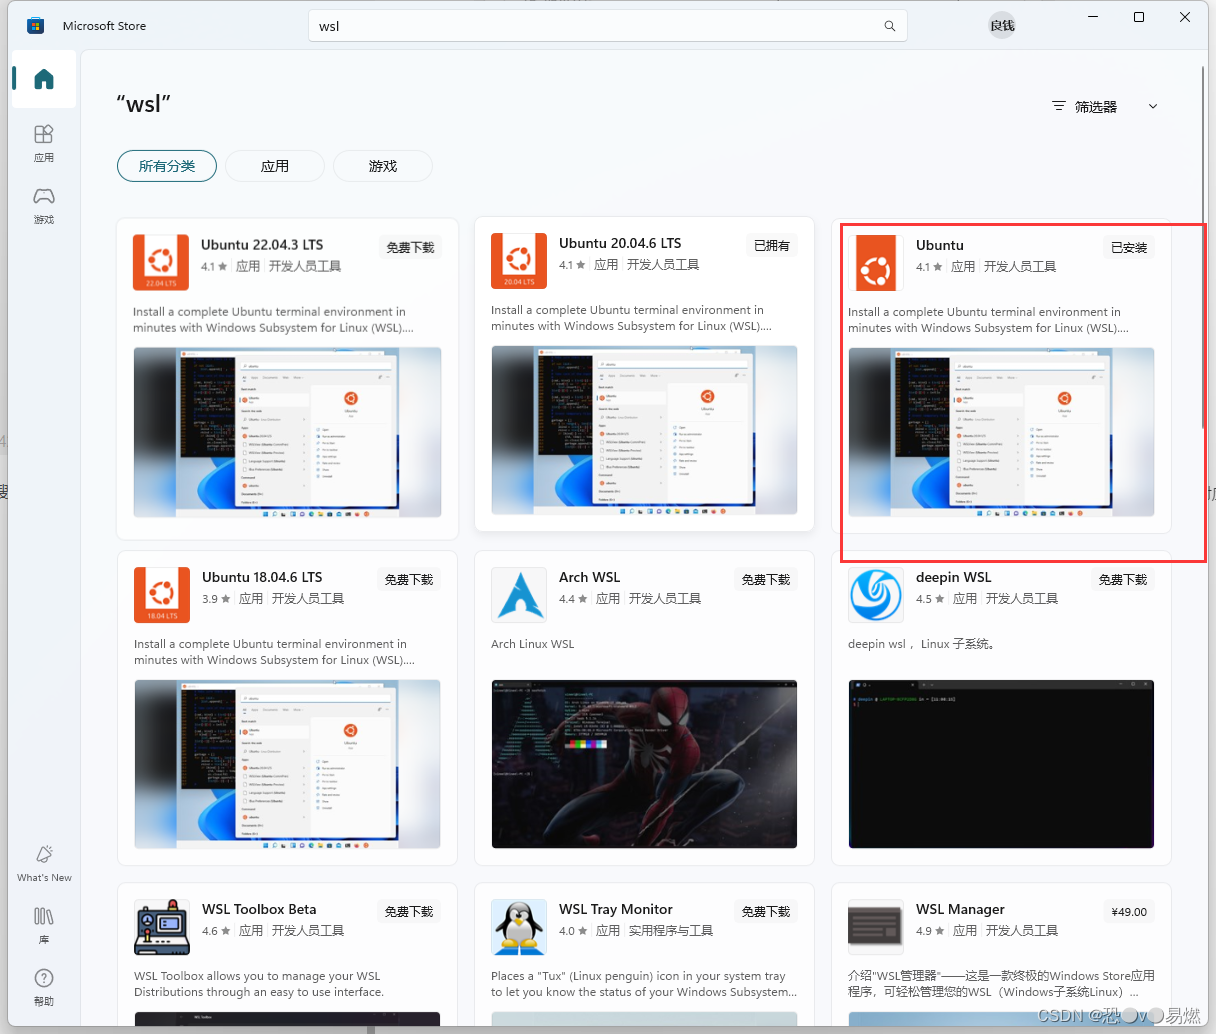Click the deepin WSL app icon
Screen dimensions: 1216x1034
pos(876,595)
